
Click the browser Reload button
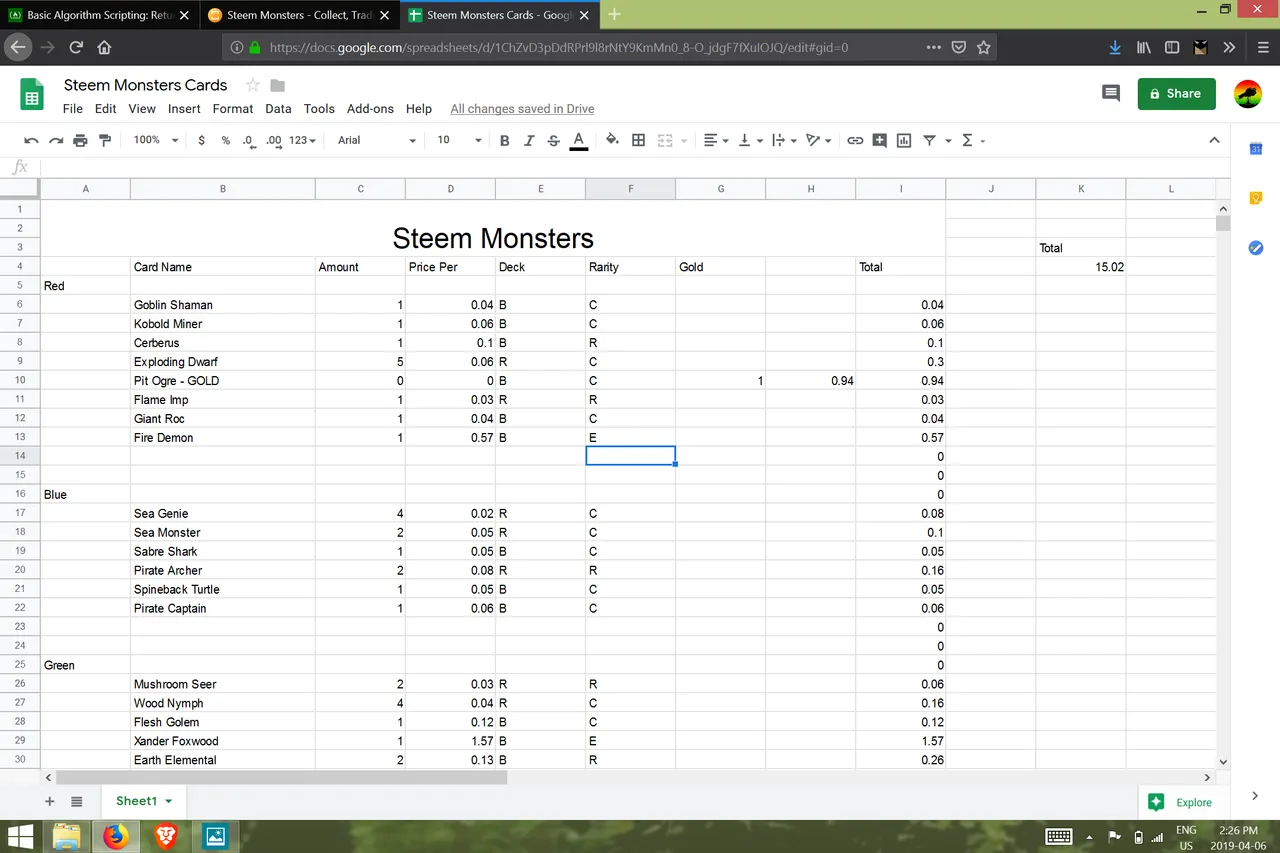pyautogui.click(x=76, y=47)
